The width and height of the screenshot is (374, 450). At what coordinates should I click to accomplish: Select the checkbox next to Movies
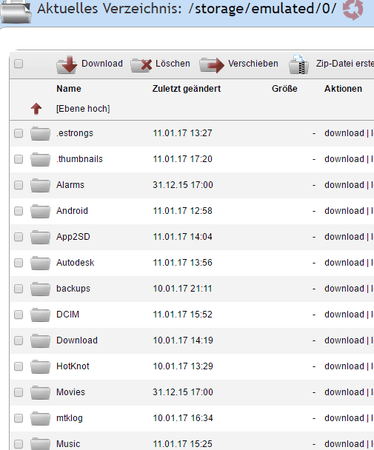(19, 392)
